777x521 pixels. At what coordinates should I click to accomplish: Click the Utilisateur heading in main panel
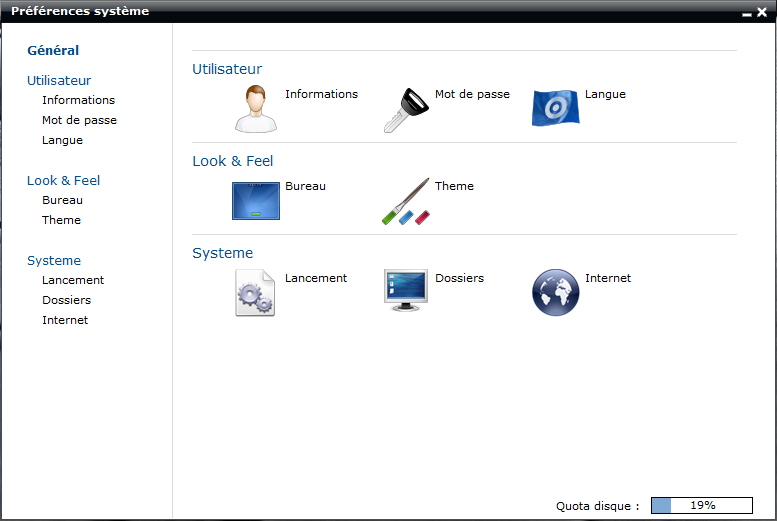pyautogui.click(x=227, y=69)
